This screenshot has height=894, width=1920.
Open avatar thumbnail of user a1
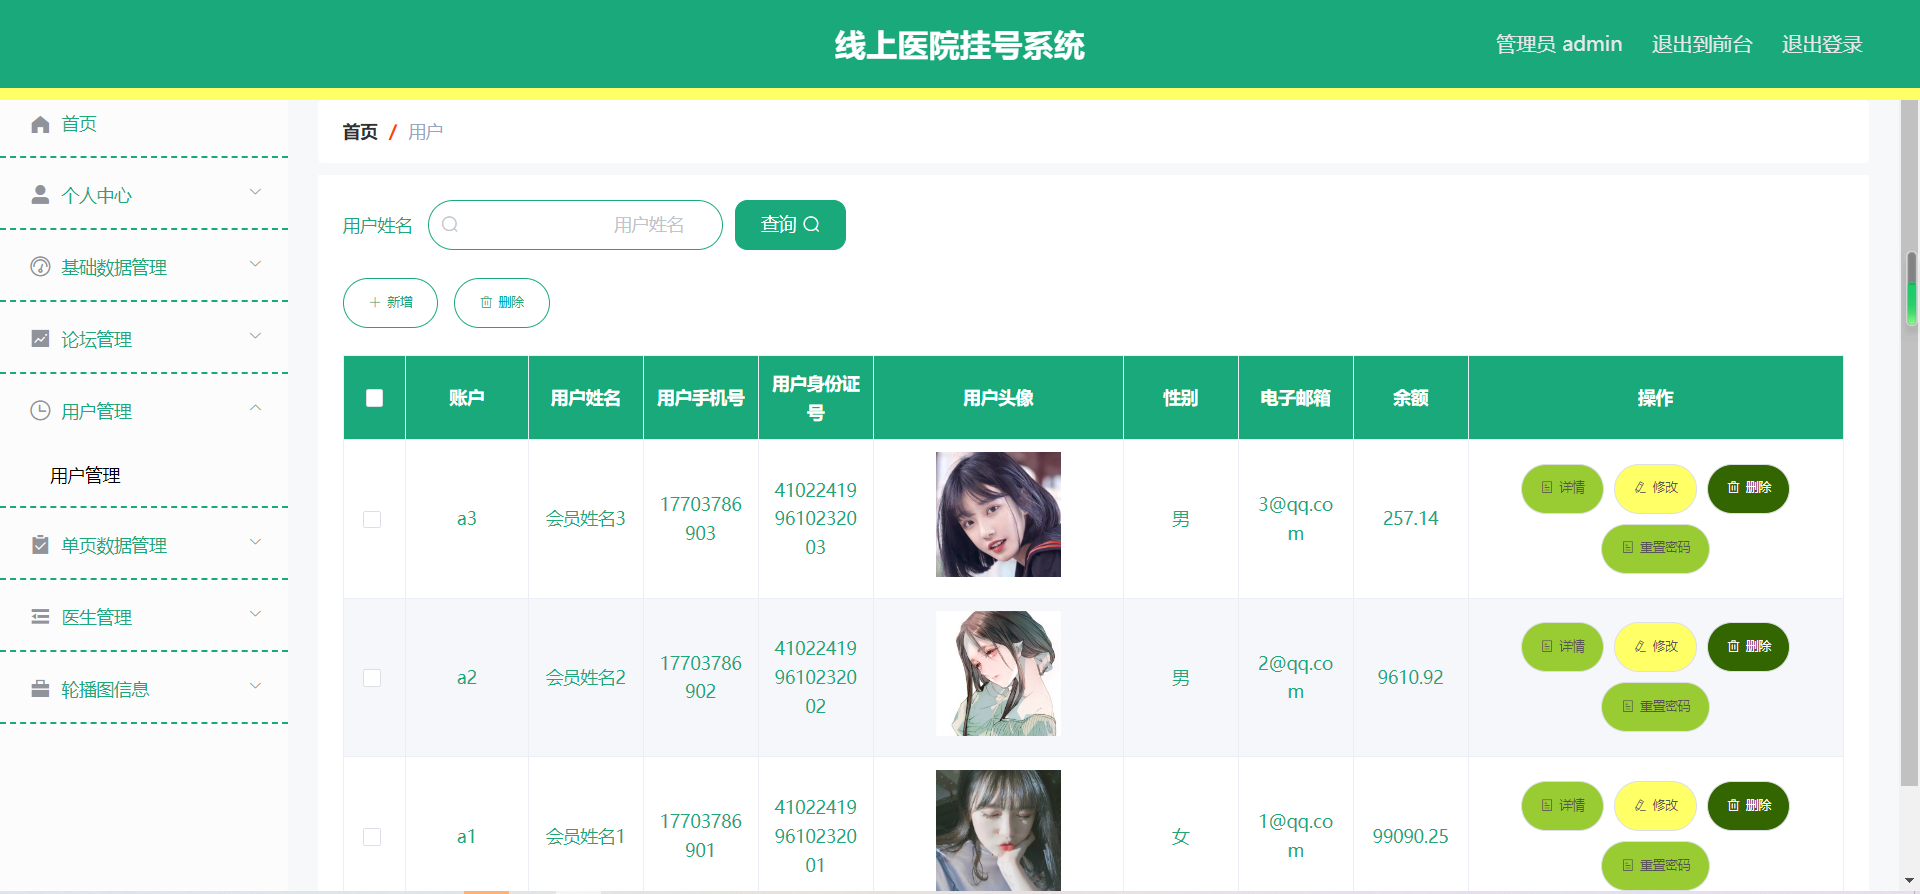998,830
